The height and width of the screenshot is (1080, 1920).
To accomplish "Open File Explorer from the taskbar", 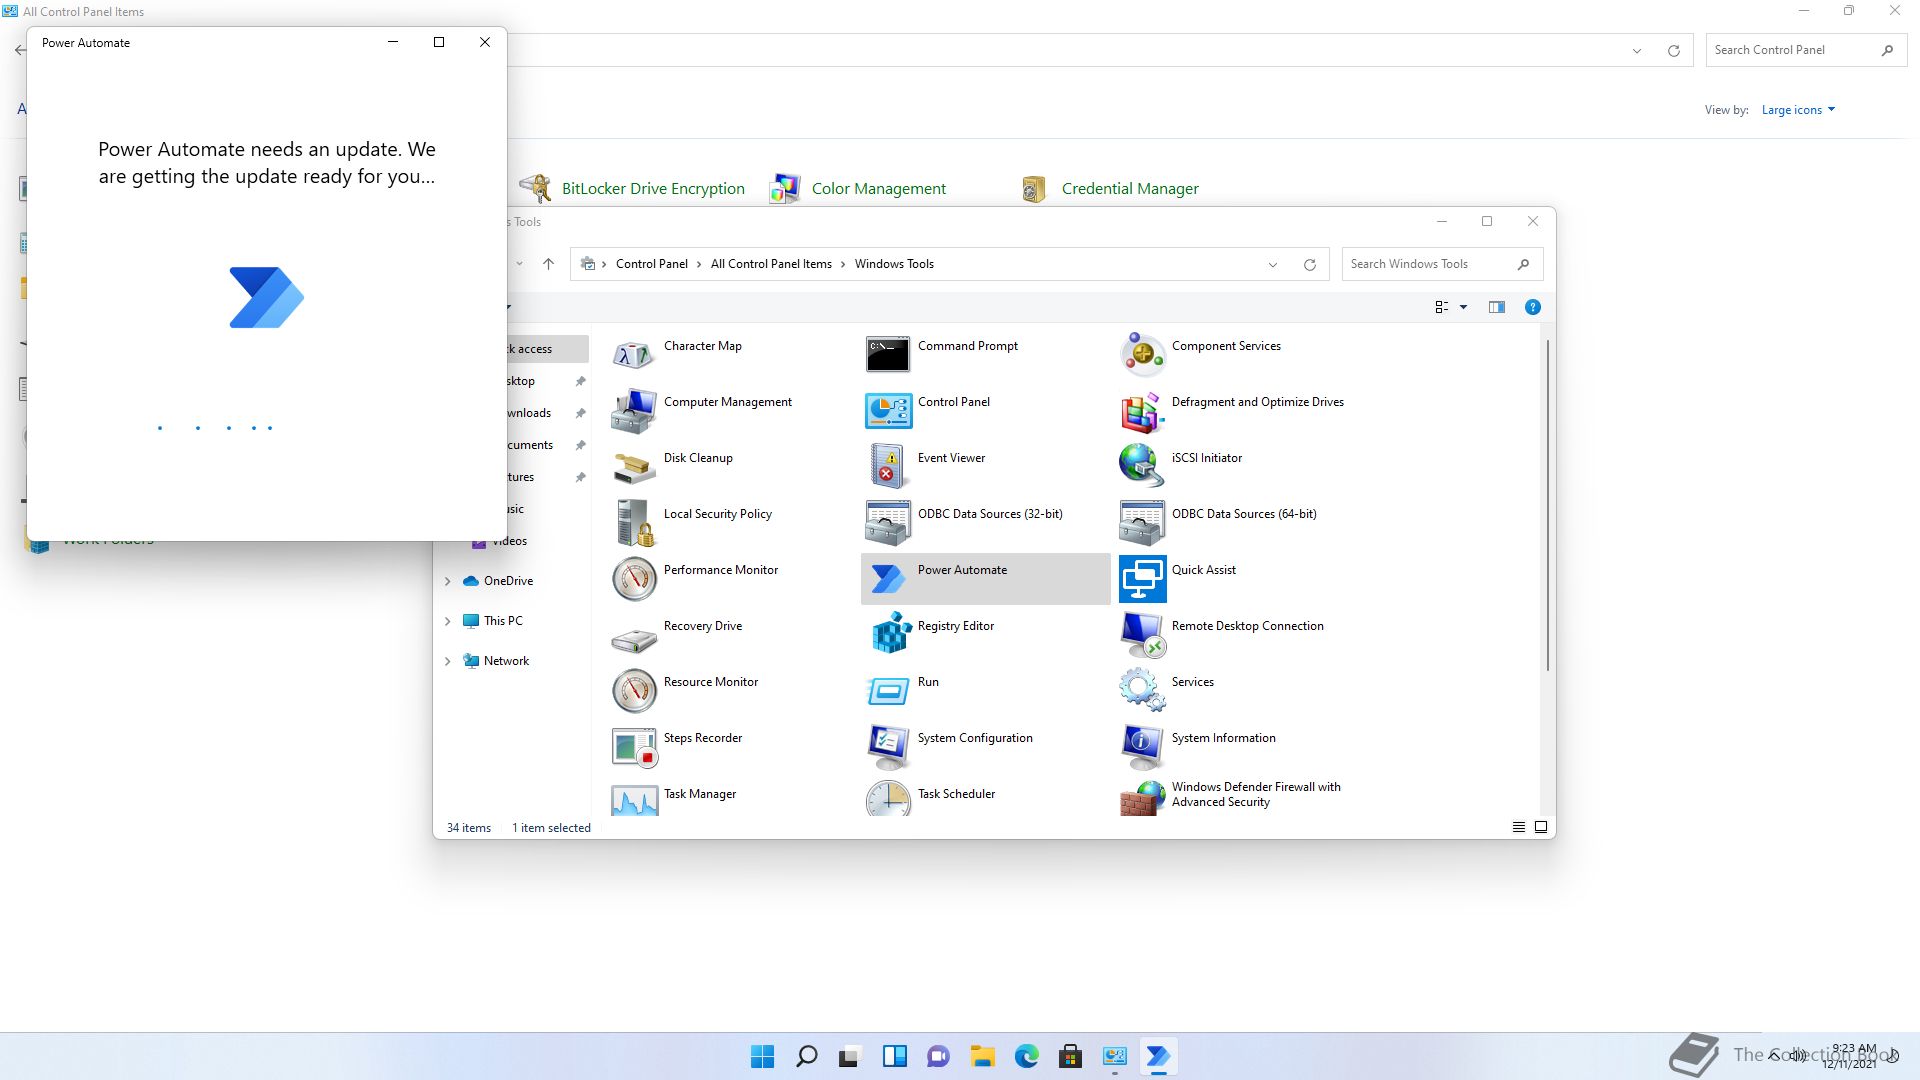I will tap(982, 1056).
